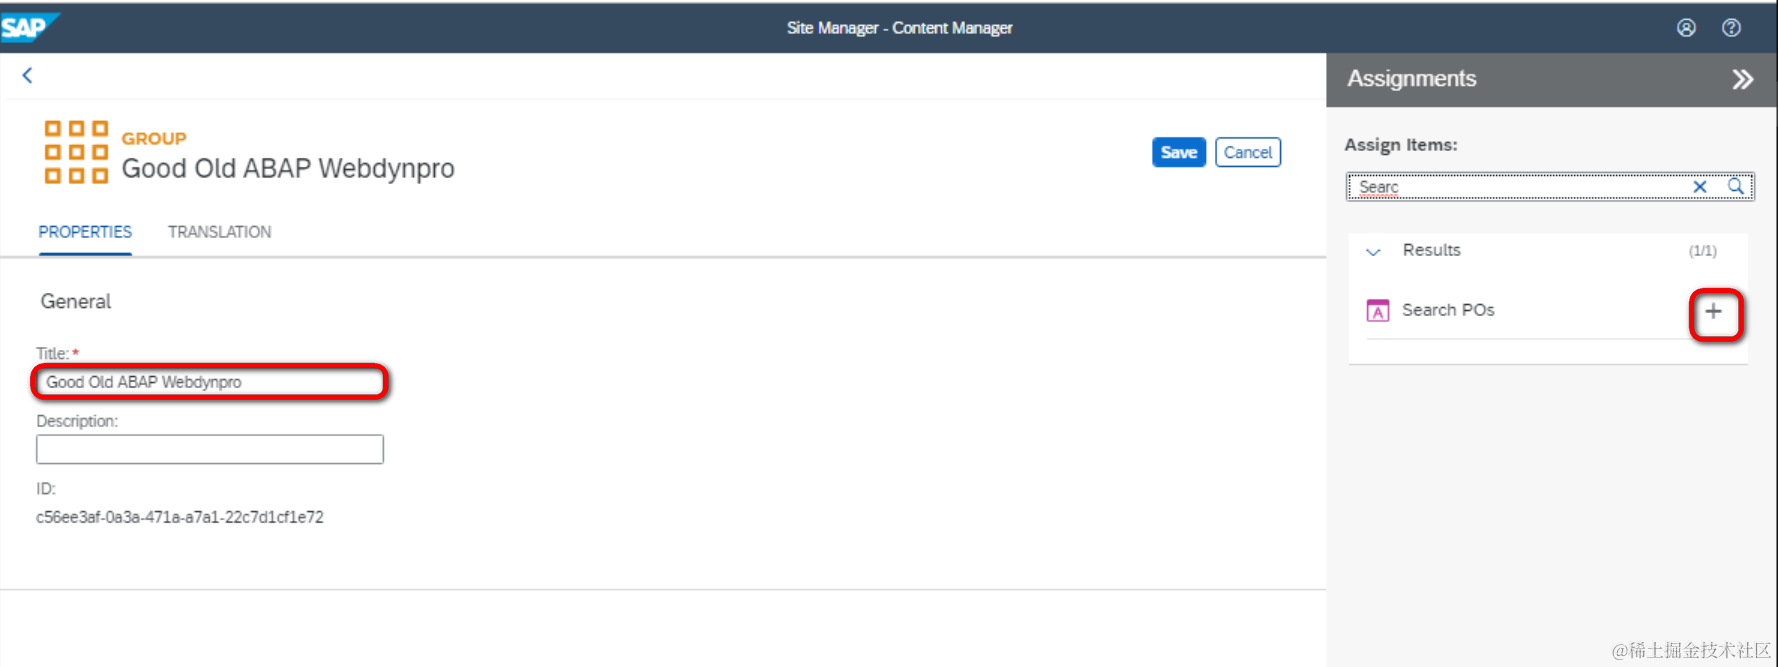This screenshot has height=667, width=1778.
Task: Click the search magnifier icon
Action: pyautogui.click(x=1736, y=186)
